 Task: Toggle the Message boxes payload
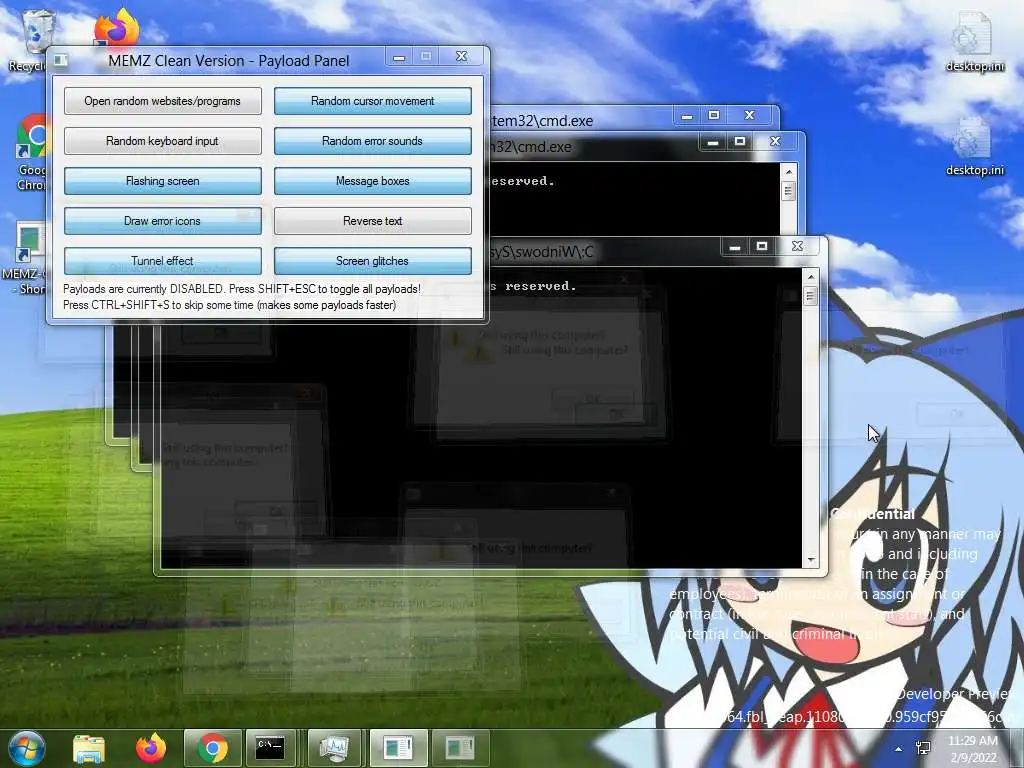tap(373, 181)
